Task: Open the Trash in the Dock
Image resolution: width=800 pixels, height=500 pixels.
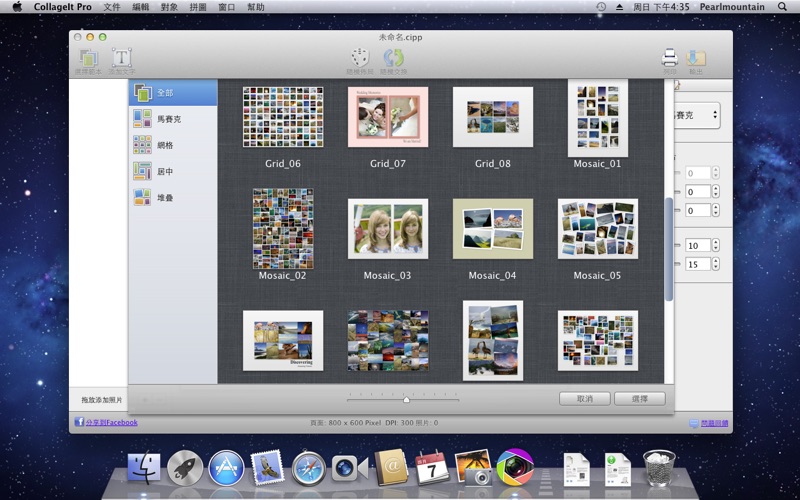Action: [x=659, y=468]
